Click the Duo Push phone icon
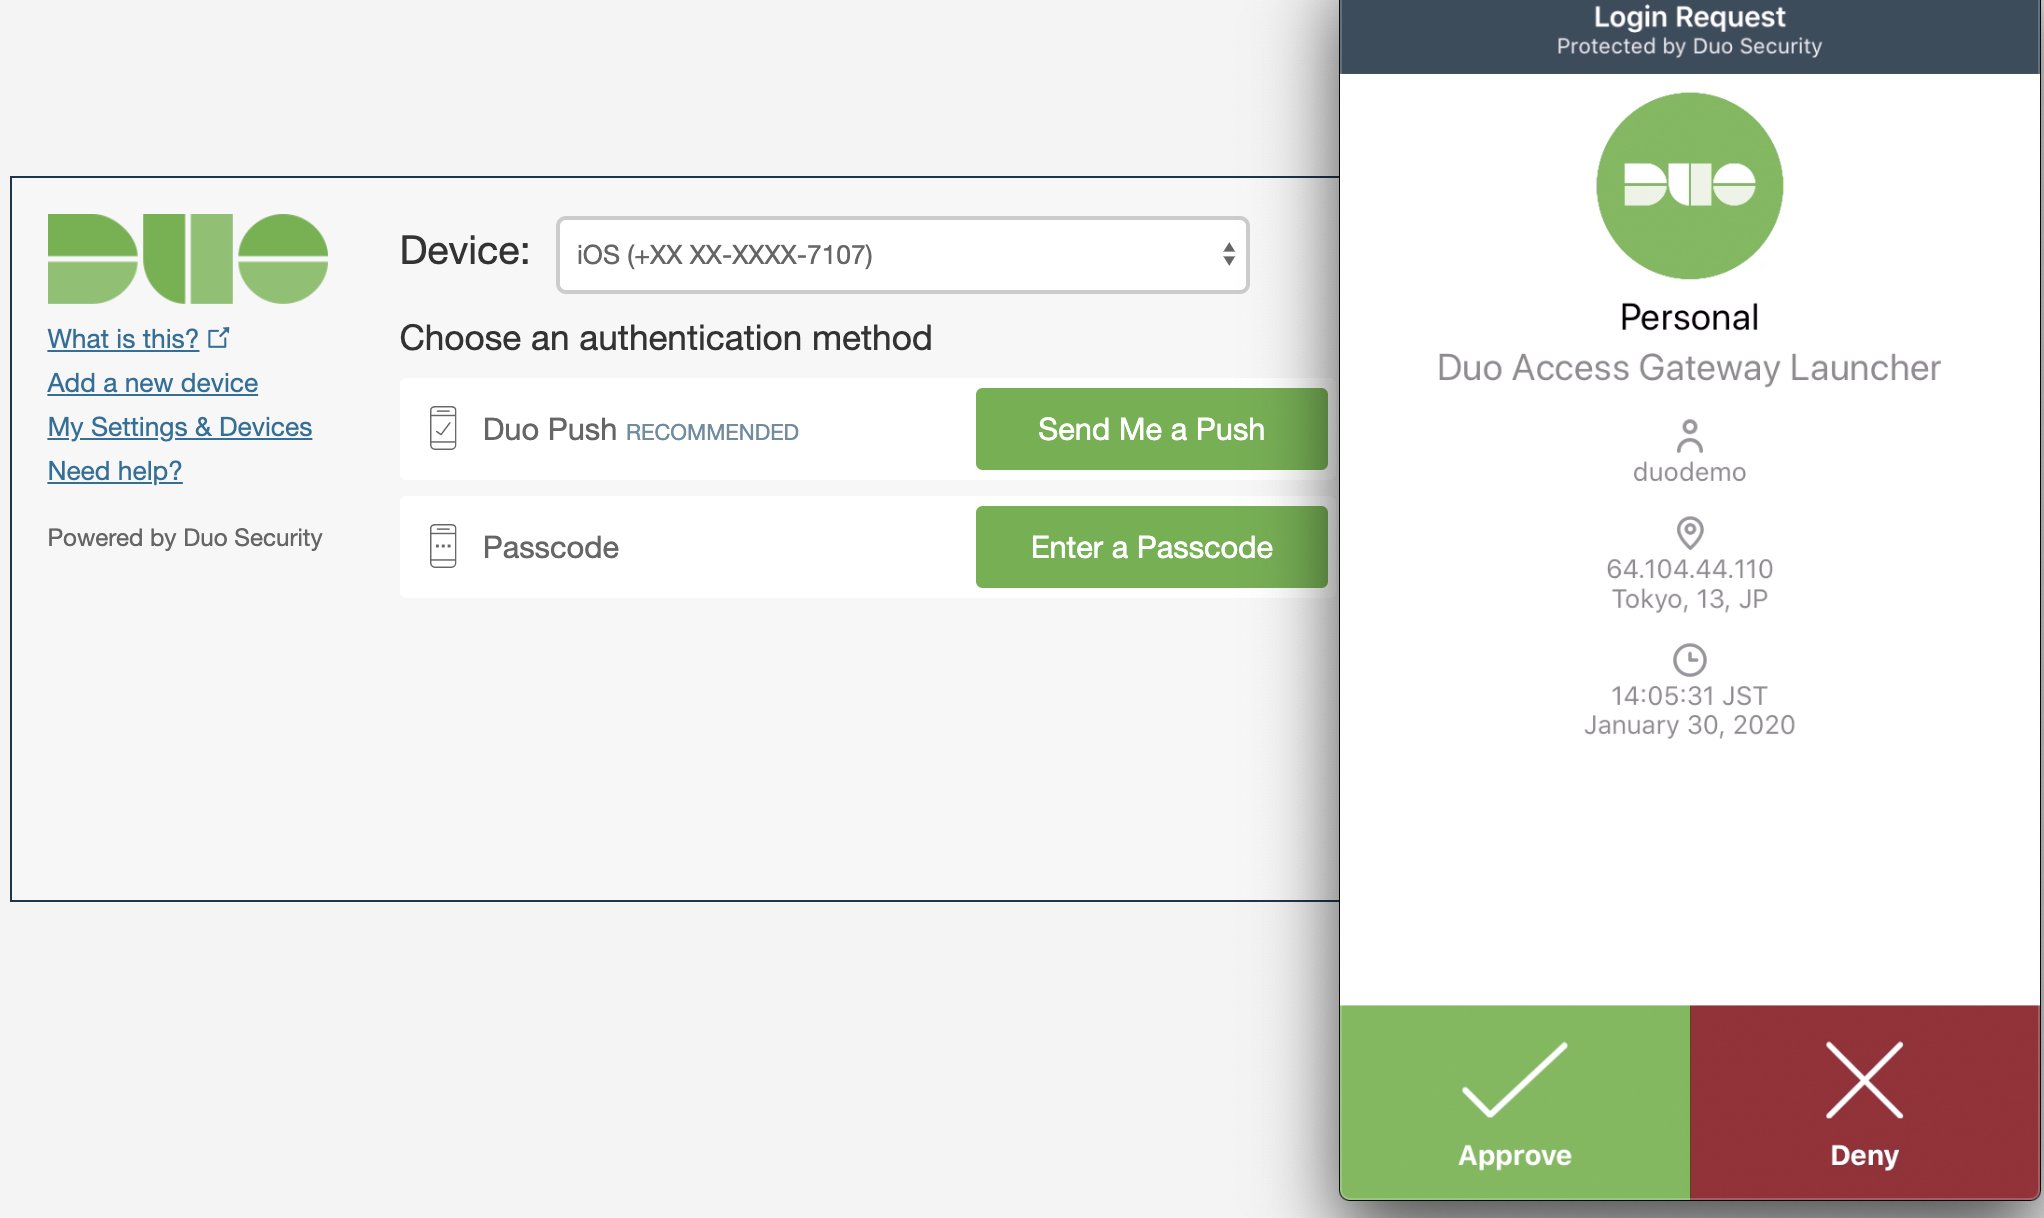Screen dimensions: 2044x1218 [x=443, y=428]
